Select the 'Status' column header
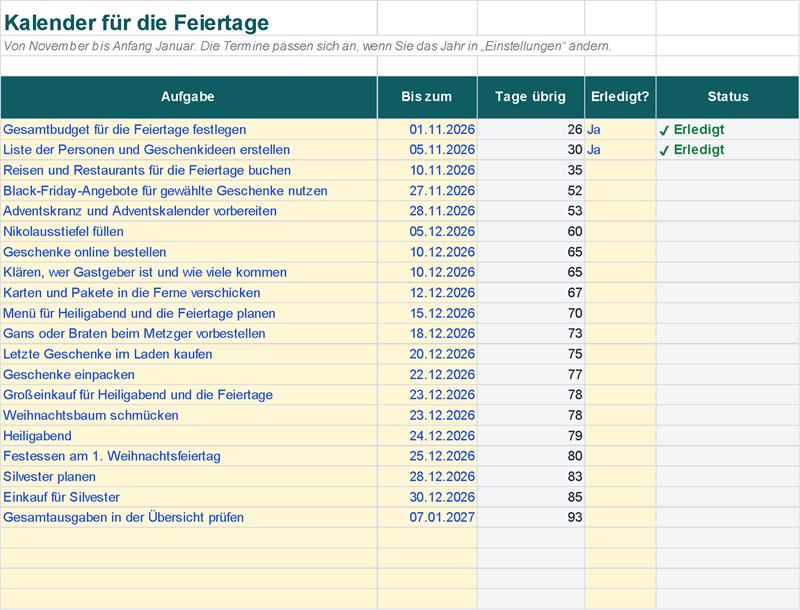 pyautogui.click(x=728, y=96)
